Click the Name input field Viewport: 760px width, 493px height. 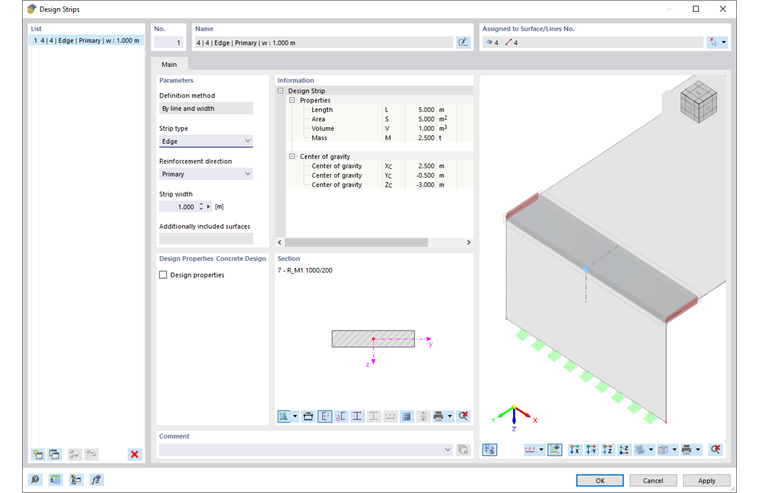[324, 43]
